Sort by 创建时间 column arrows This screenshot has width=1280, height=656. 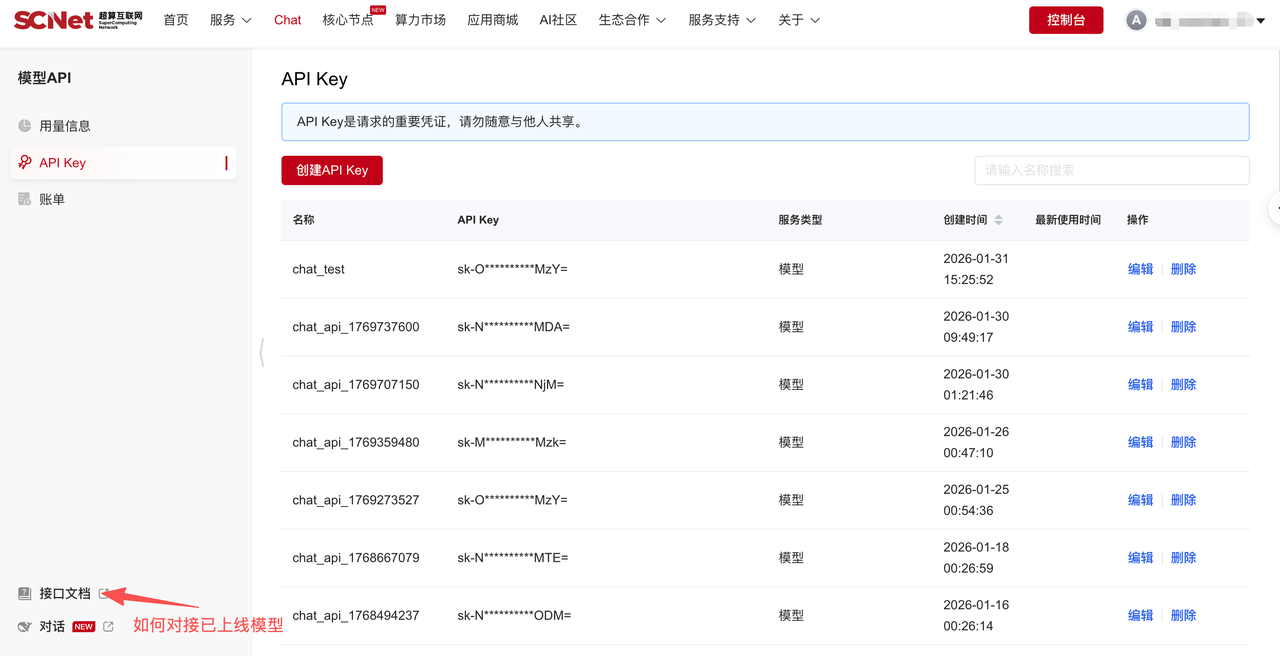coord(998,220)
